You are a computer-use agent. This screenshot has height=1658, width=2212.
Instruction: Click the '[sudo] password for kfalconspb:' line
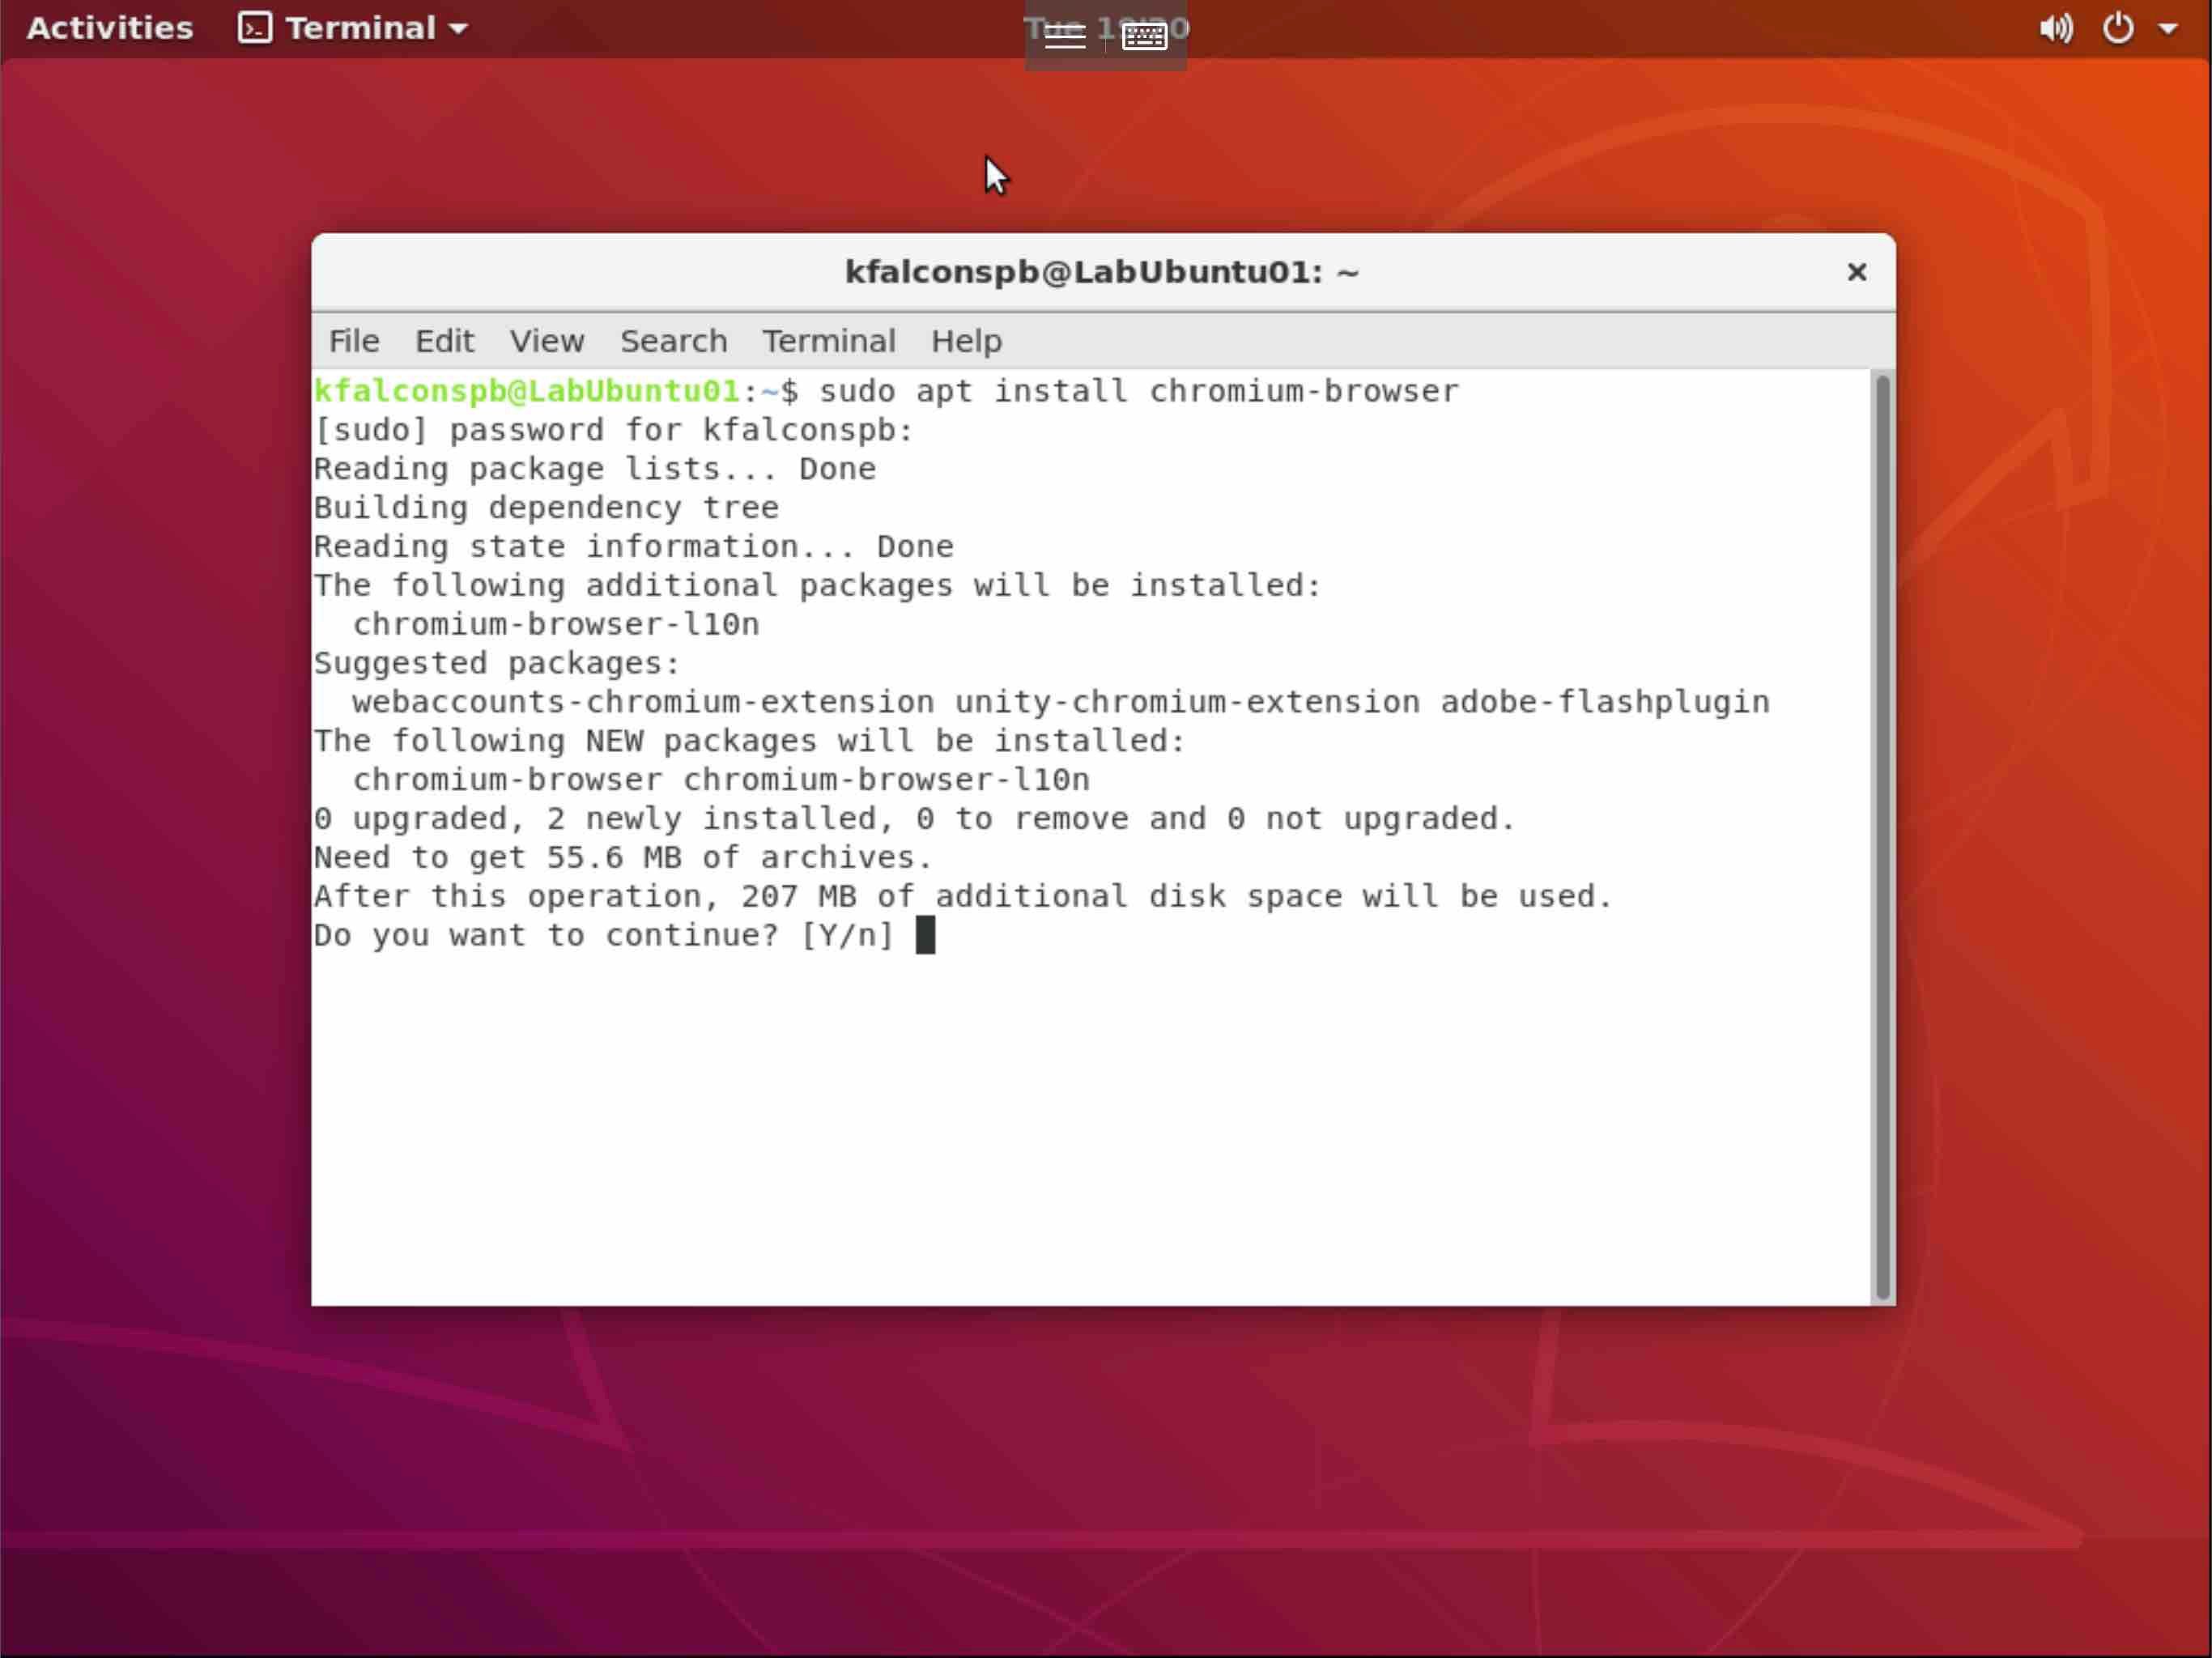tap(614, 430)
